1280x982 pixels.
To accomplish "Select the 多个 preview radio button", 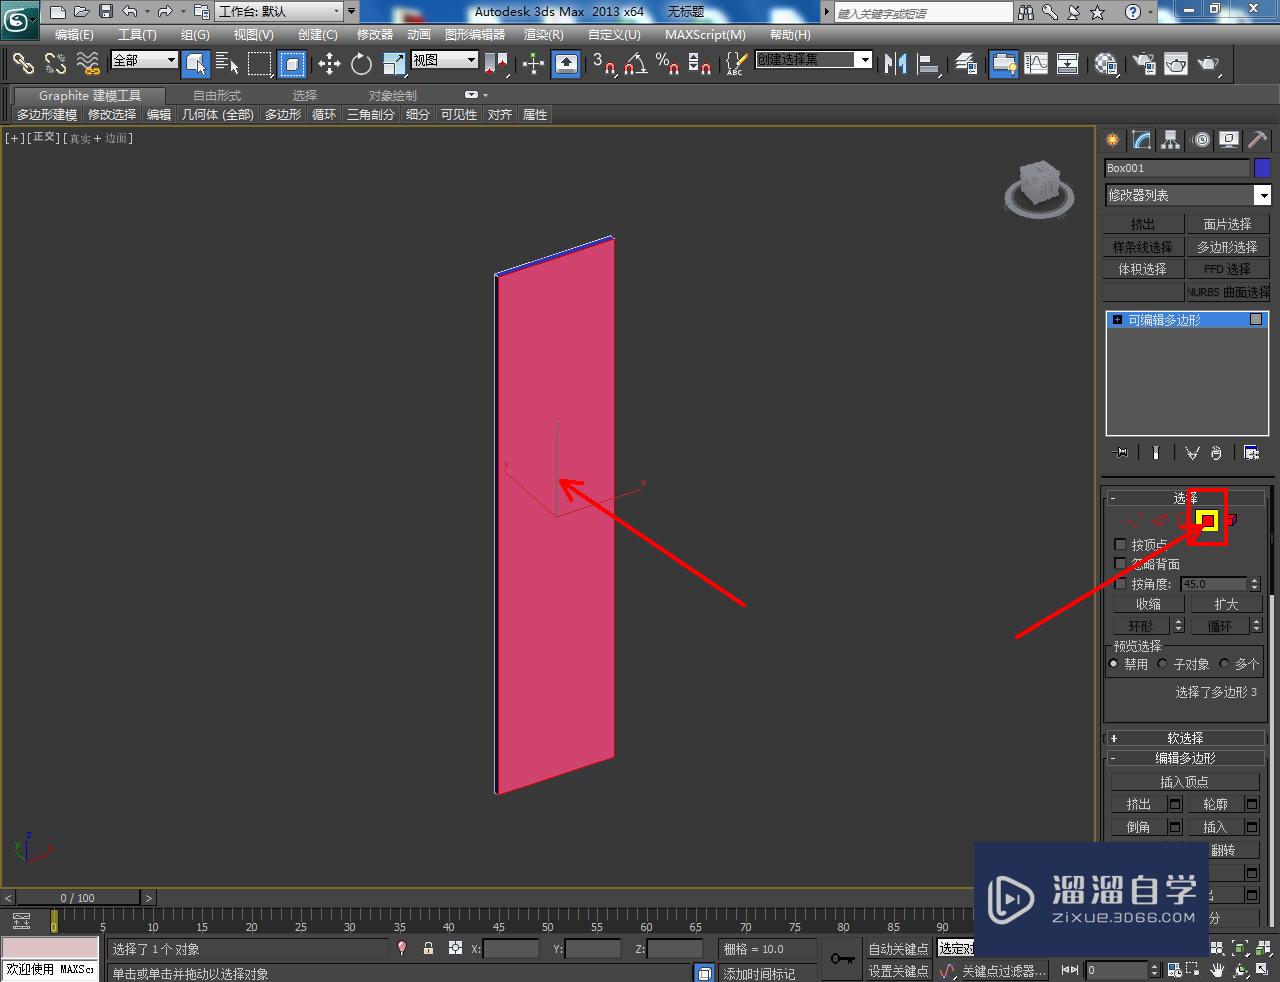I will pos(1224,664).
